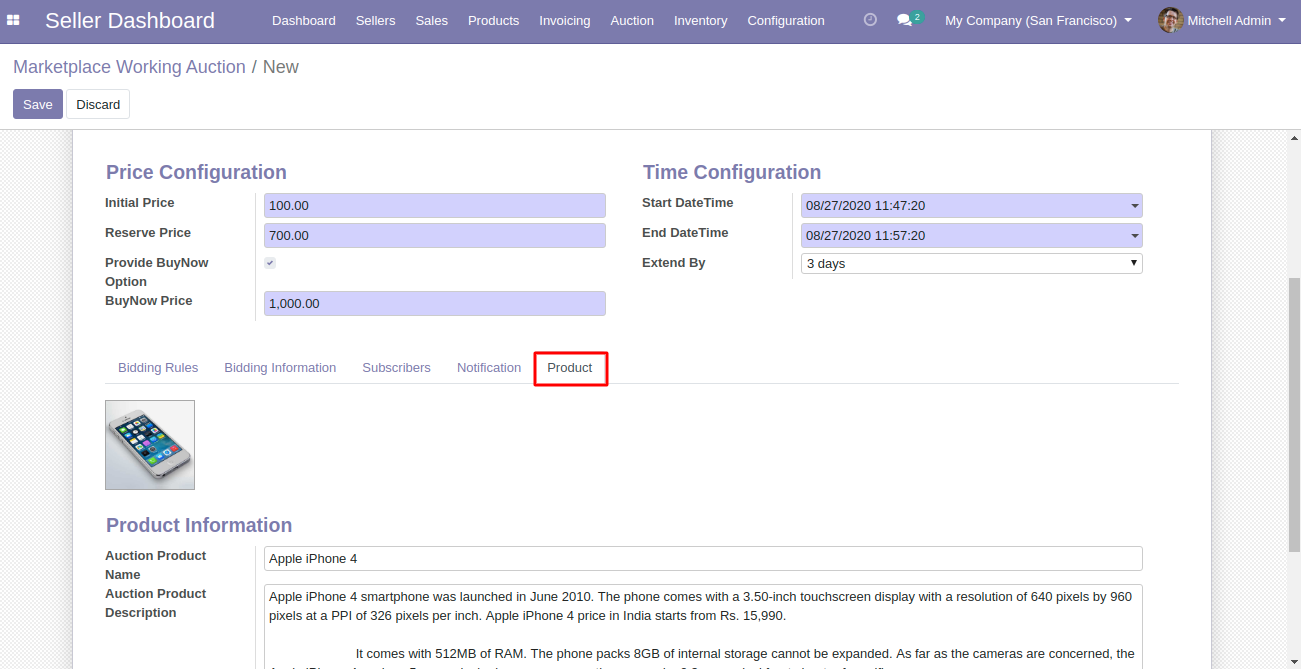Switch to Notification tab
1301x669 pixels.
pos(489,368)
